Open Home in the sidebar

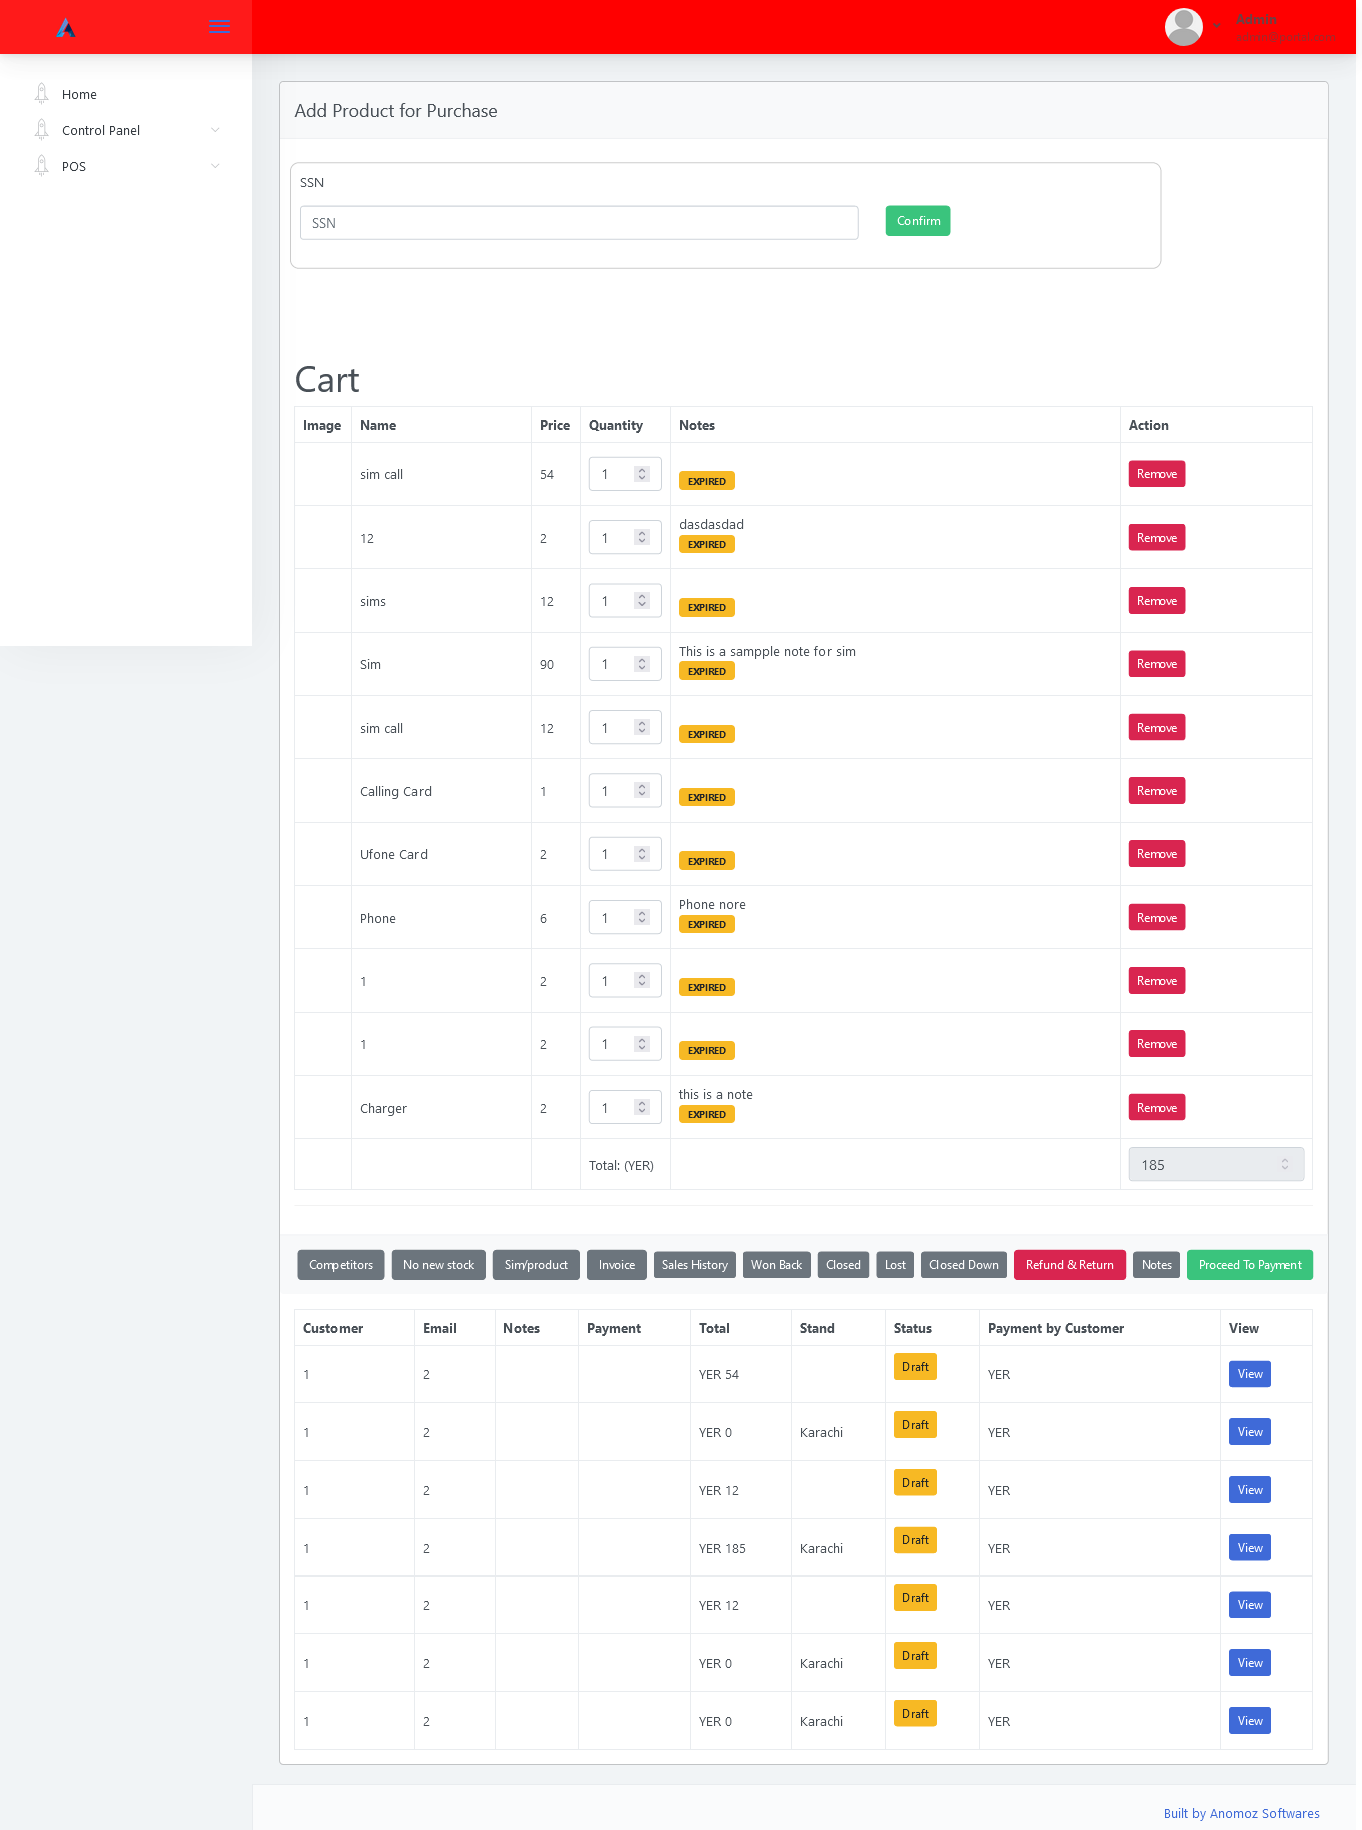tap(79, 94)
